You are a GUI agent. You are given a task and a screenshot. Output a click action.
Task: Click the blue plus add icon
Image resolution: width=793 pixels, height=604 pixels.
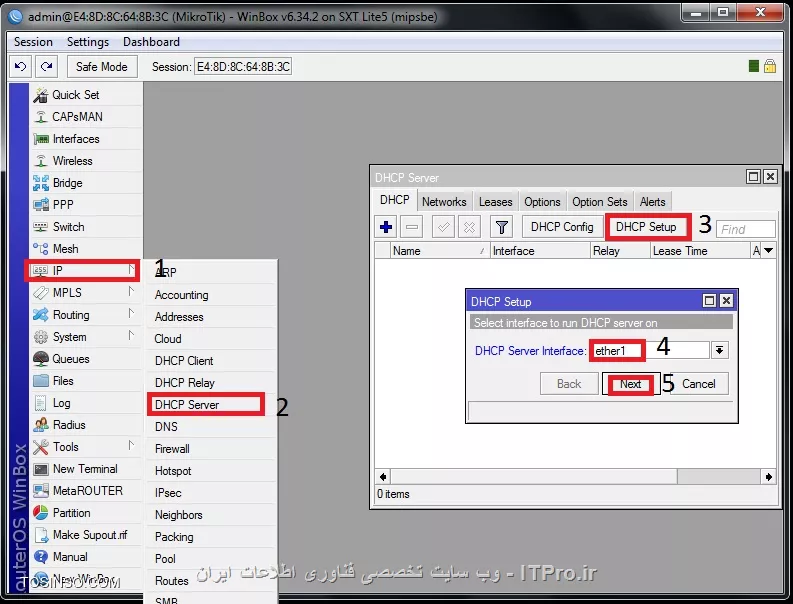coord(386,227)
